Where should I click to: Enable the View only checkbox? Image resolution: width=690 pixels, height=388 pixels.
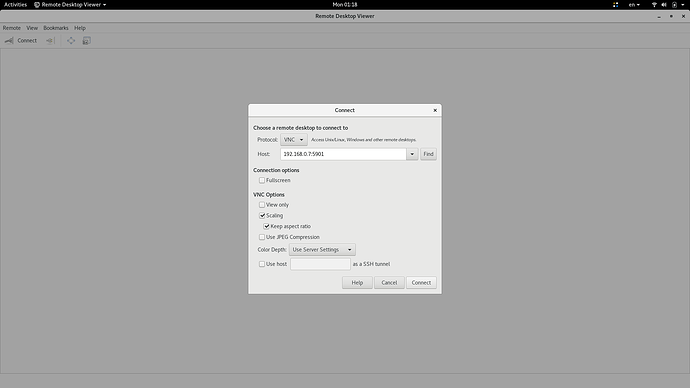click(262, 205)
